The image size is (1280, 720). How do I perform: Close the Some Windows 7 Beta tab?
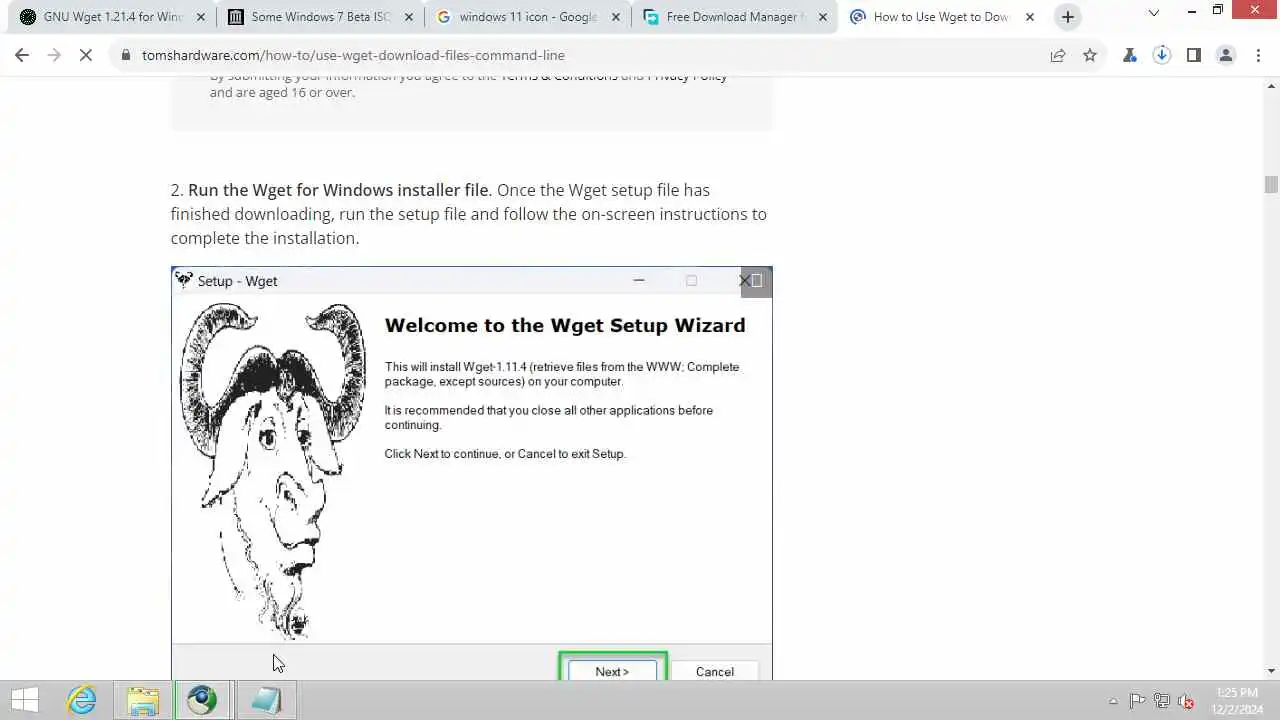click(407, 17)
